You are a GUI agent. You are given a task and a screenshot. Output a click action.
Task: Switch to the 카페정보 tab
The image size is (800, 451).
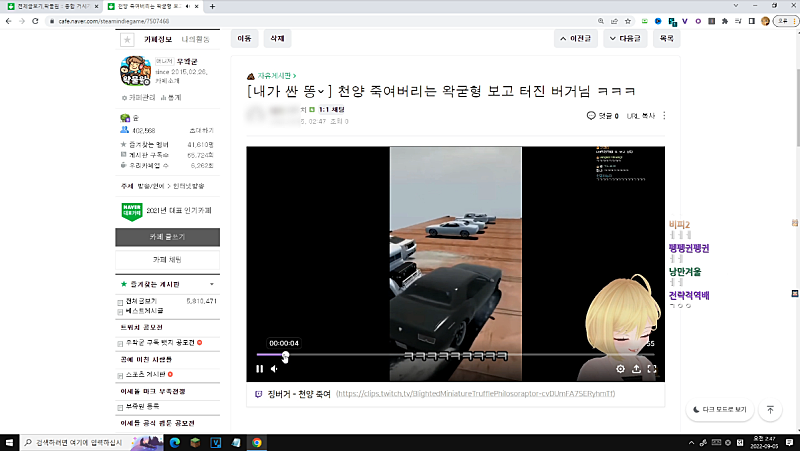pyautogui.click(x=158, y=39)
